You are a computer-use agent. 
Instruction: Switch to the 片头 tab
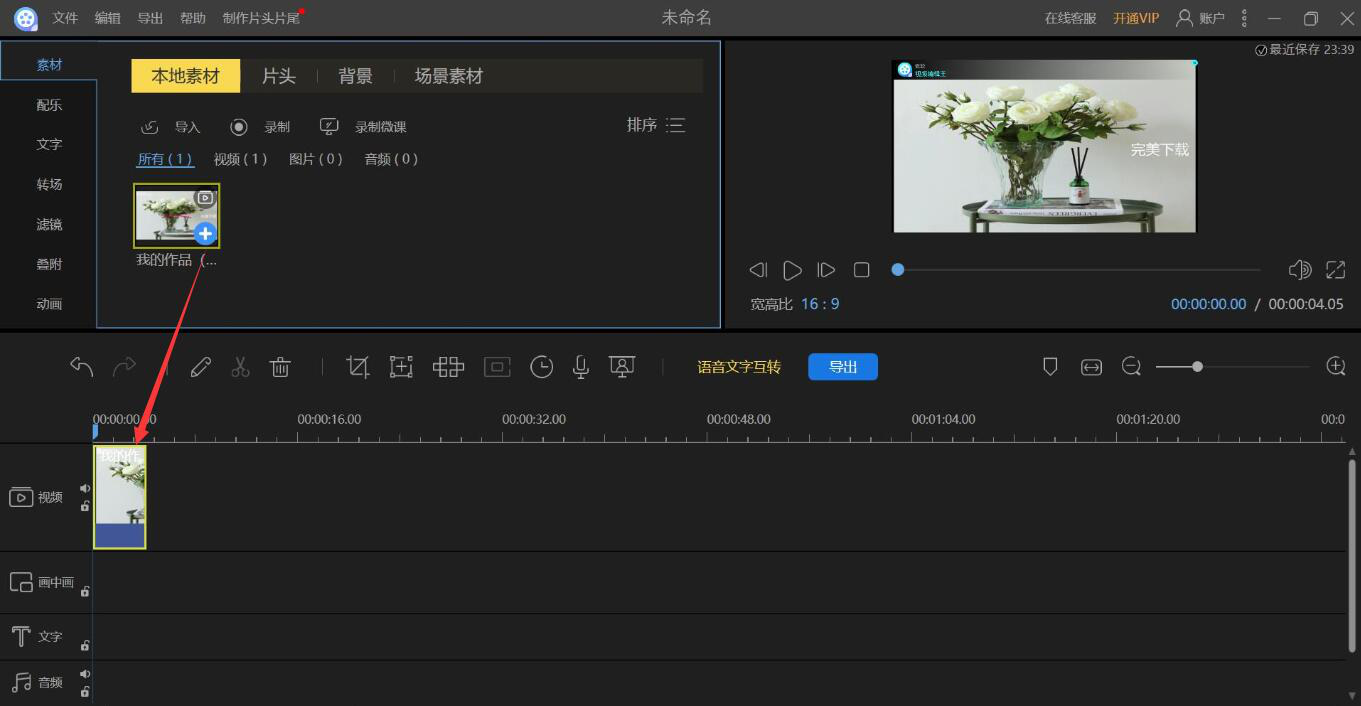(279, 76)
